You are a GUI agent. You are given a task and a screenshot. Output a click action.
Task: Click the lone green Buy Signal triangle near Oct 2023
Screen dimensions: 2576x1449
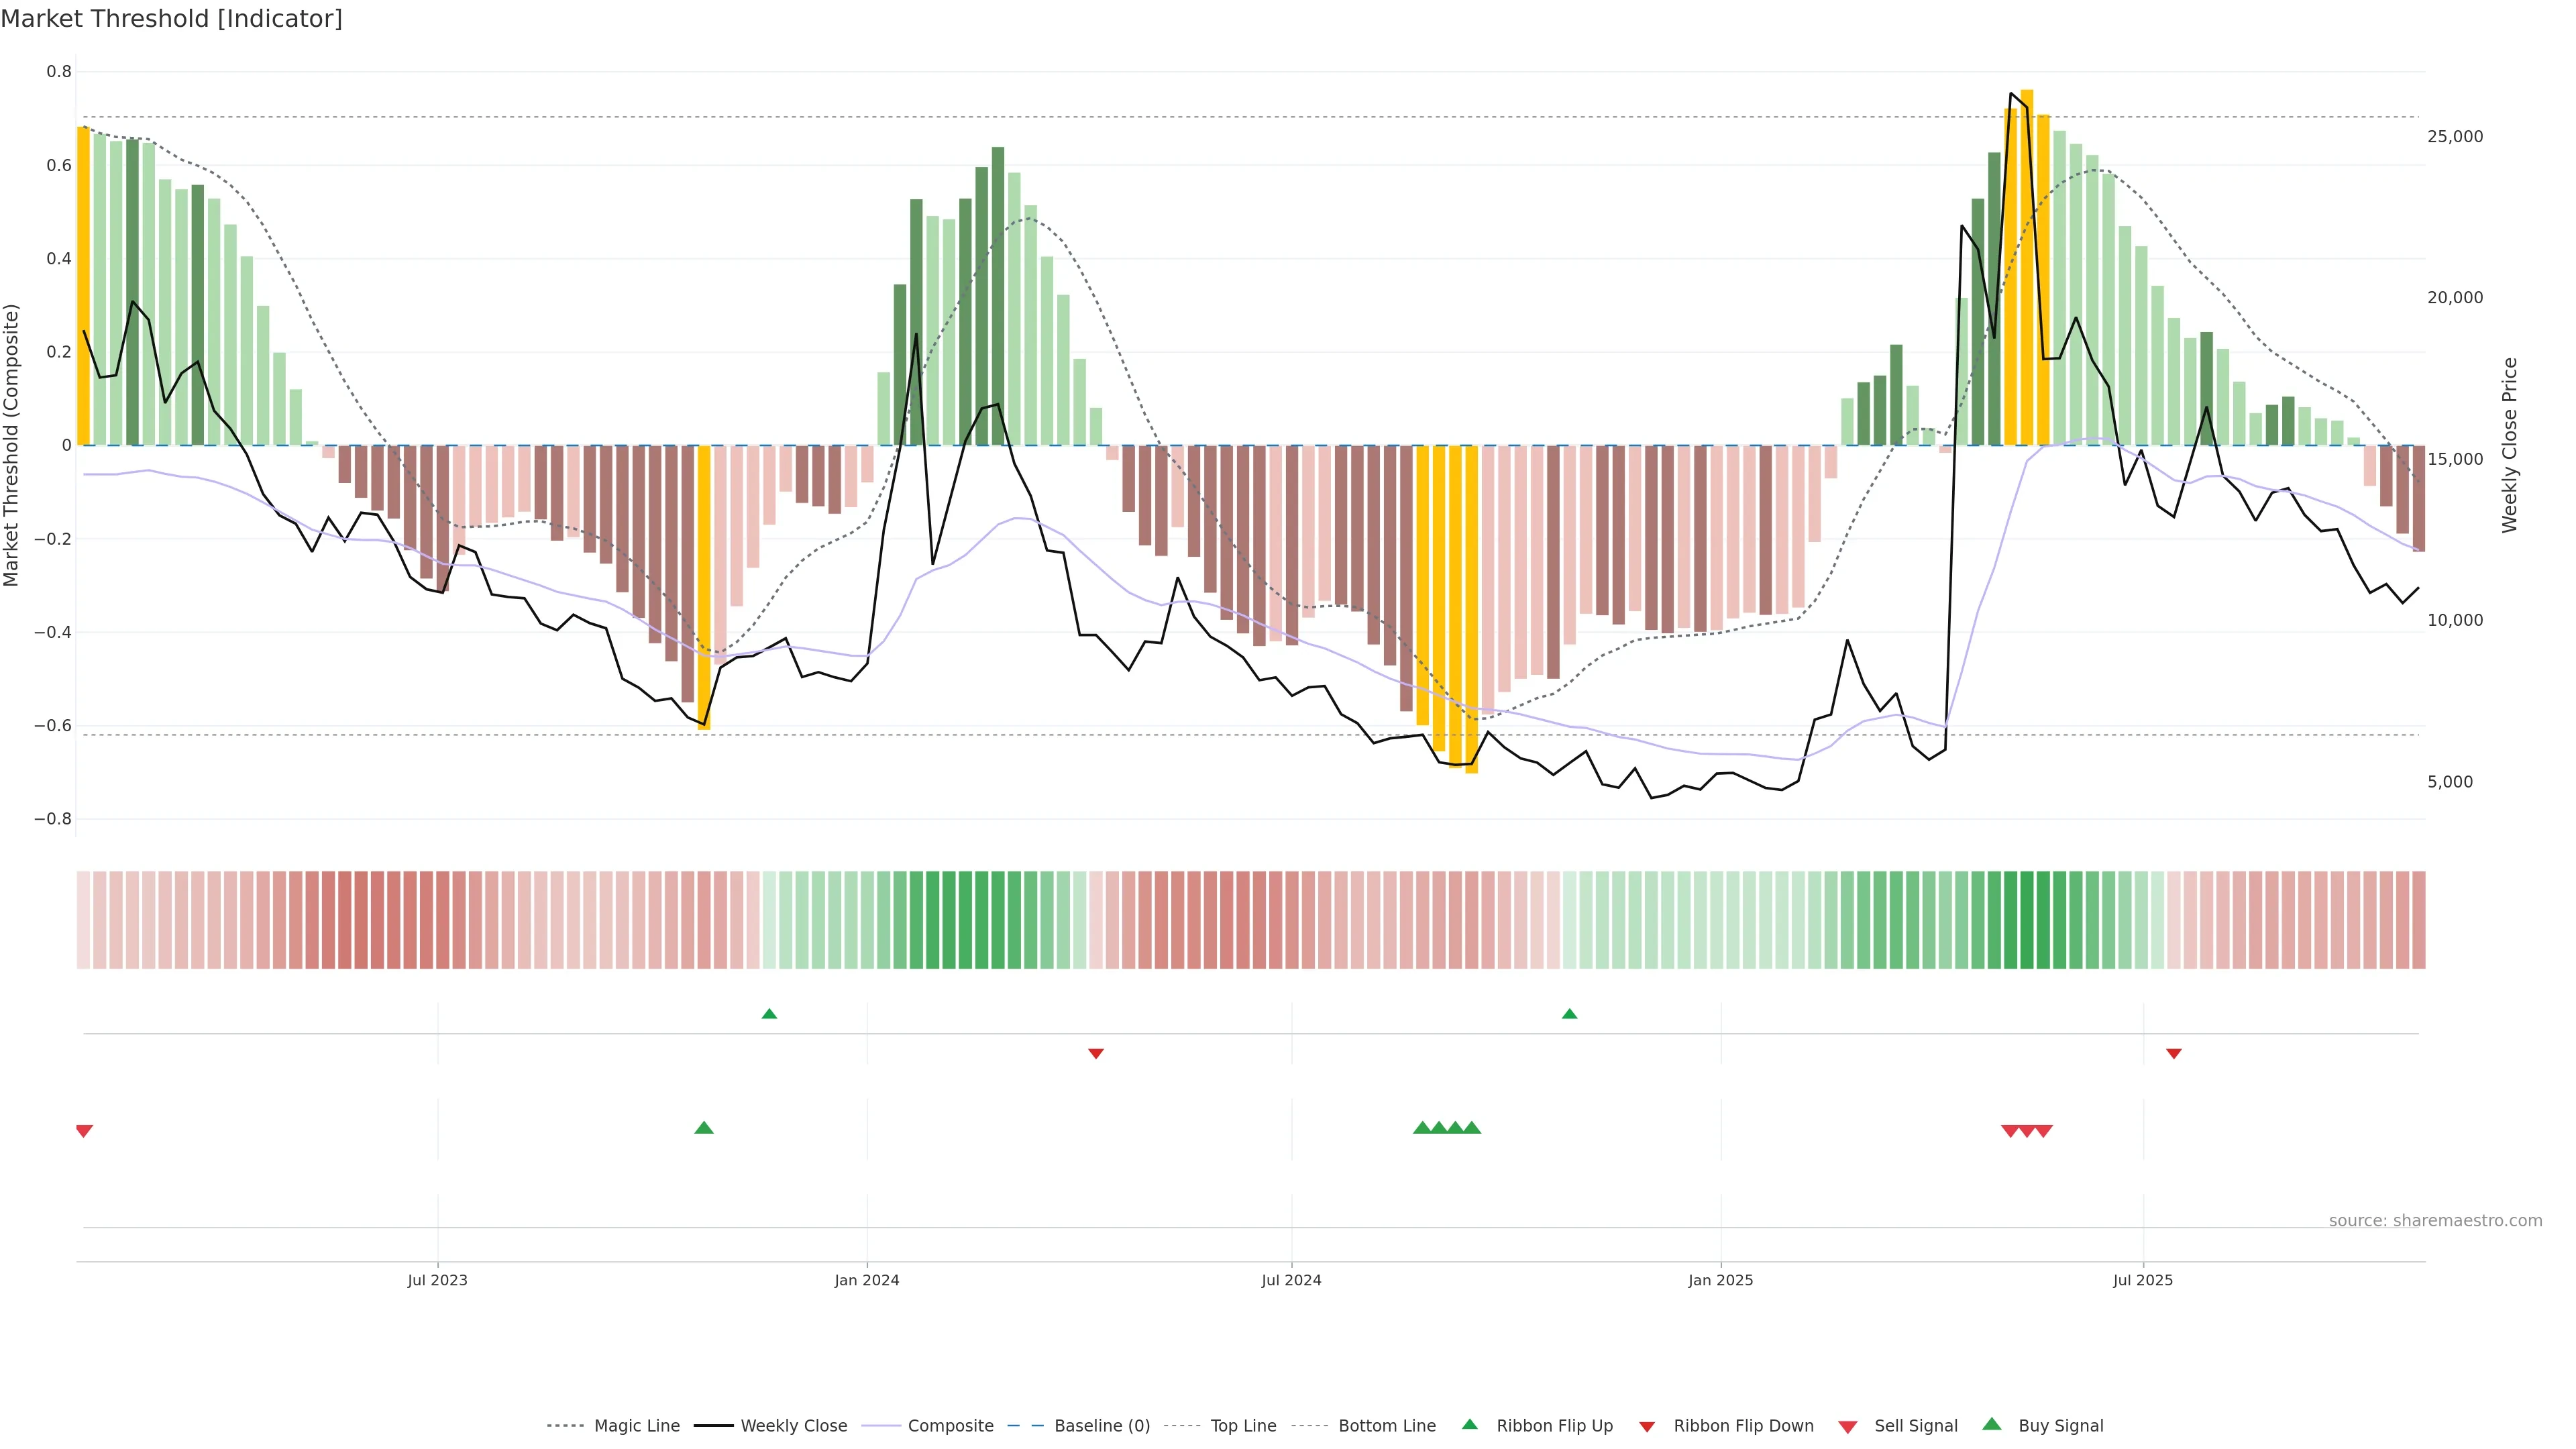[x=704, y=1128]
